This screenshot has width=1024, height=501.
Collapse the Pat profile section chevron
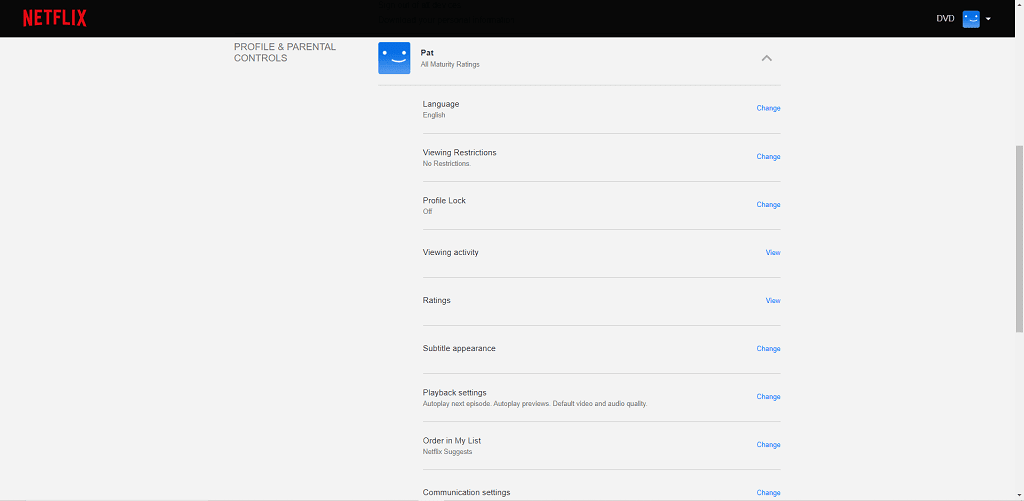point(767,58)
